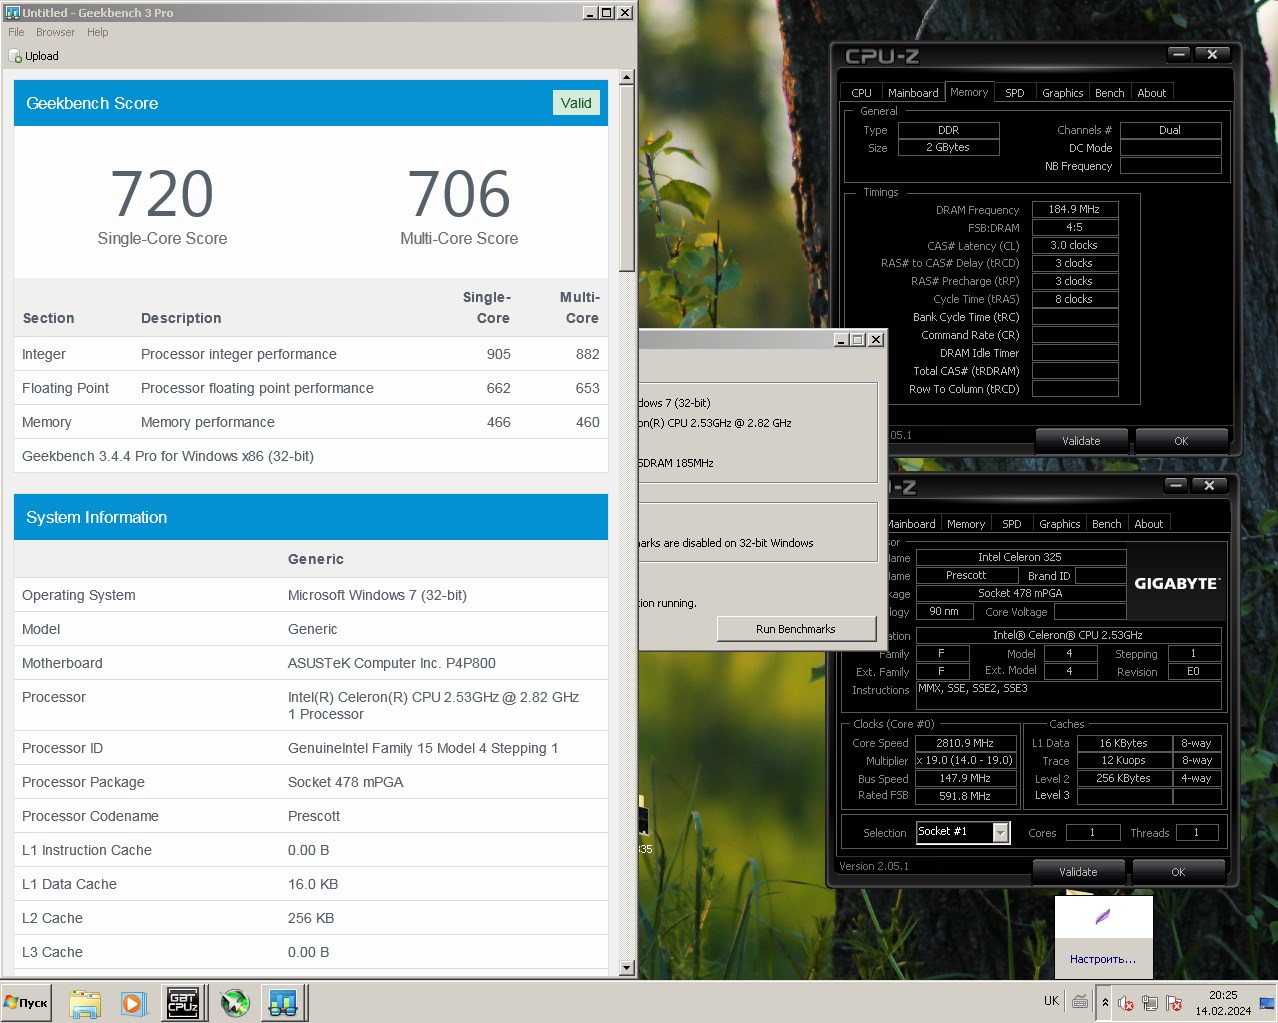This screenshot has height=1023, width=1278.
Task: Click the Geekbench scrollbar down arrow
Action: [x=627, y=968]
